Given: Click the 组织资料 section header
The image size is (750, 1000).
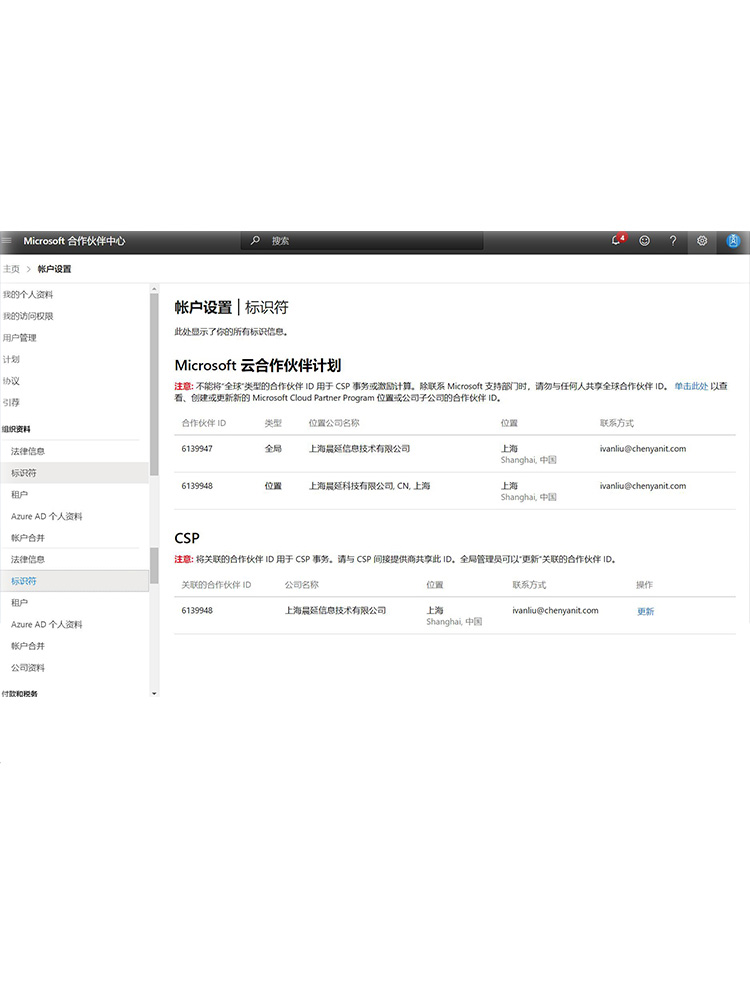Looking at the screenshot, I should tap(16, 429).
